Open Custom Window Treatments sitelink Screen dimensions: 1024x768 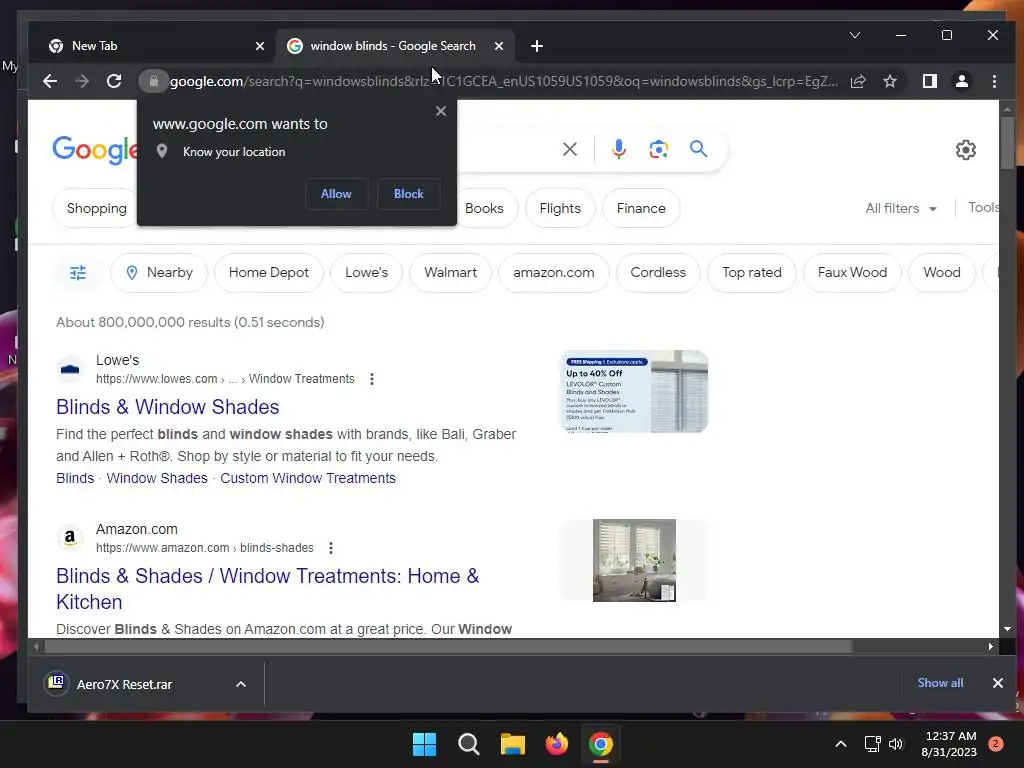(308, 478)
